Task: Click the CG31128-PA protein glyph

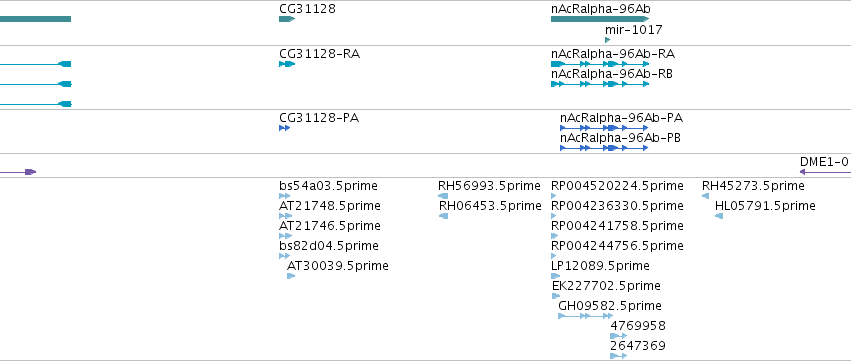Action: point(284,128)
